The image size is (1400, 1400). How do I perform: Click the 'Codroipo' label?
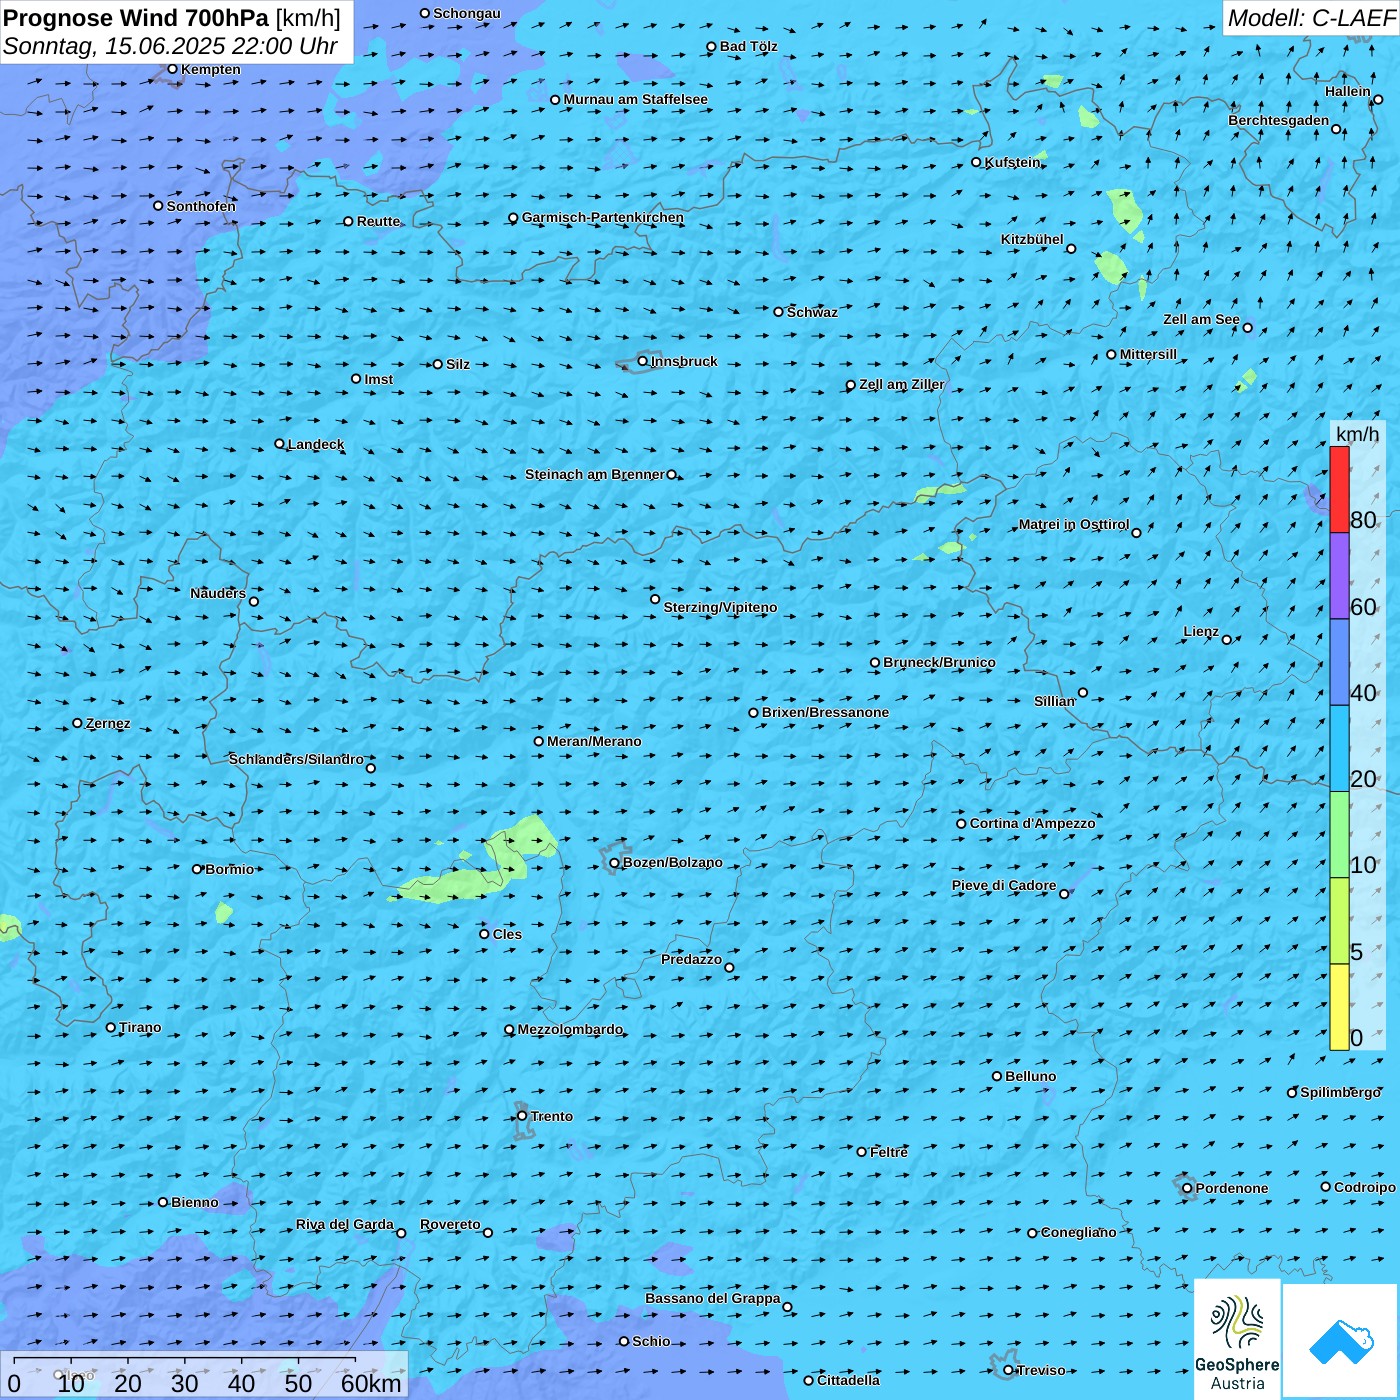[1365, 1187]
